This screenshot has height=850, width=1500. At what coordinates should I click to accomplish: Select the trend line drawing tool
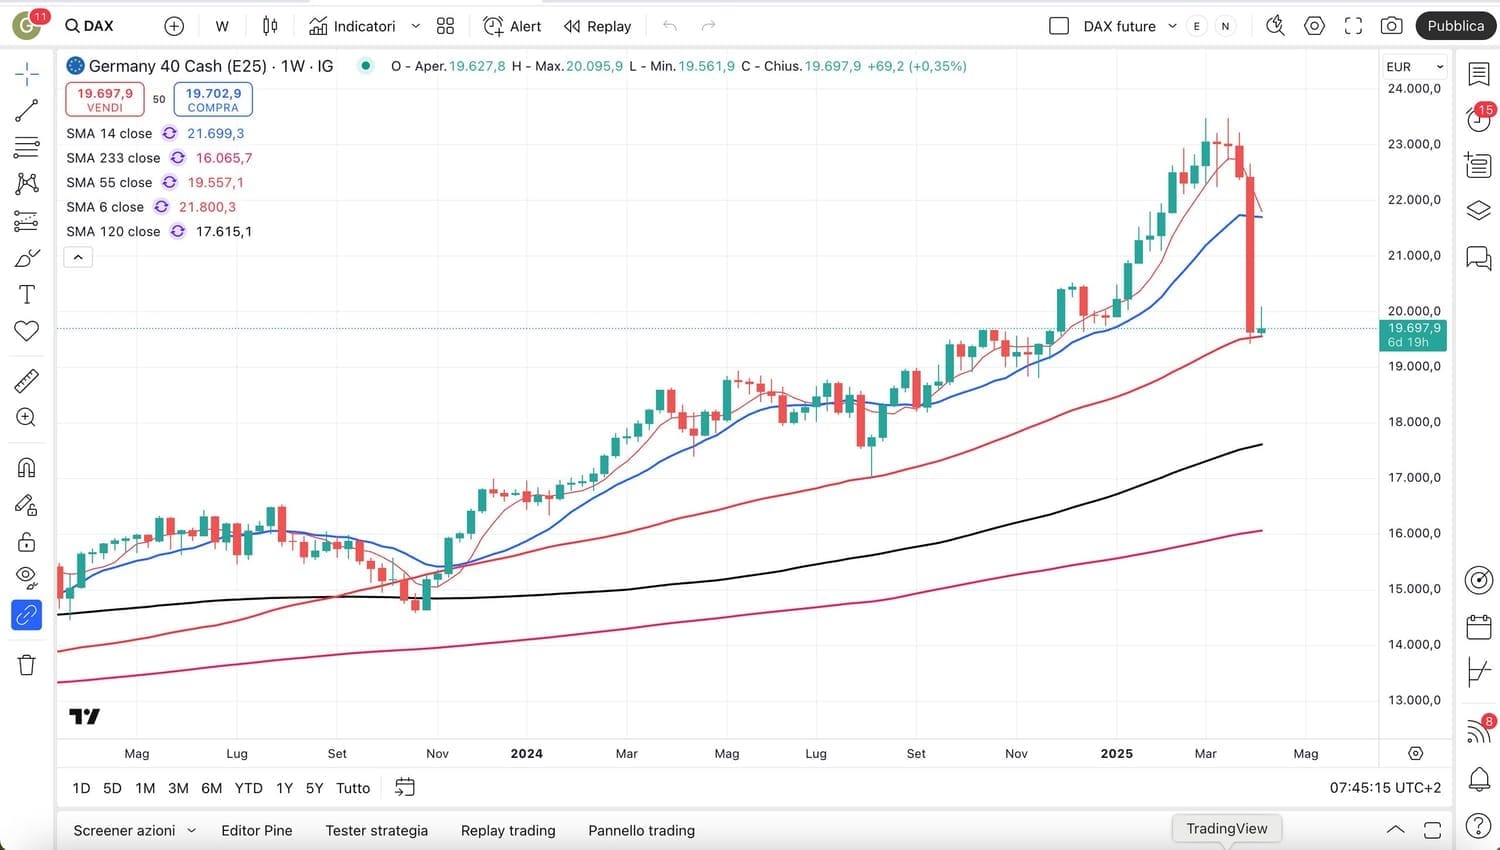(27, 111)
